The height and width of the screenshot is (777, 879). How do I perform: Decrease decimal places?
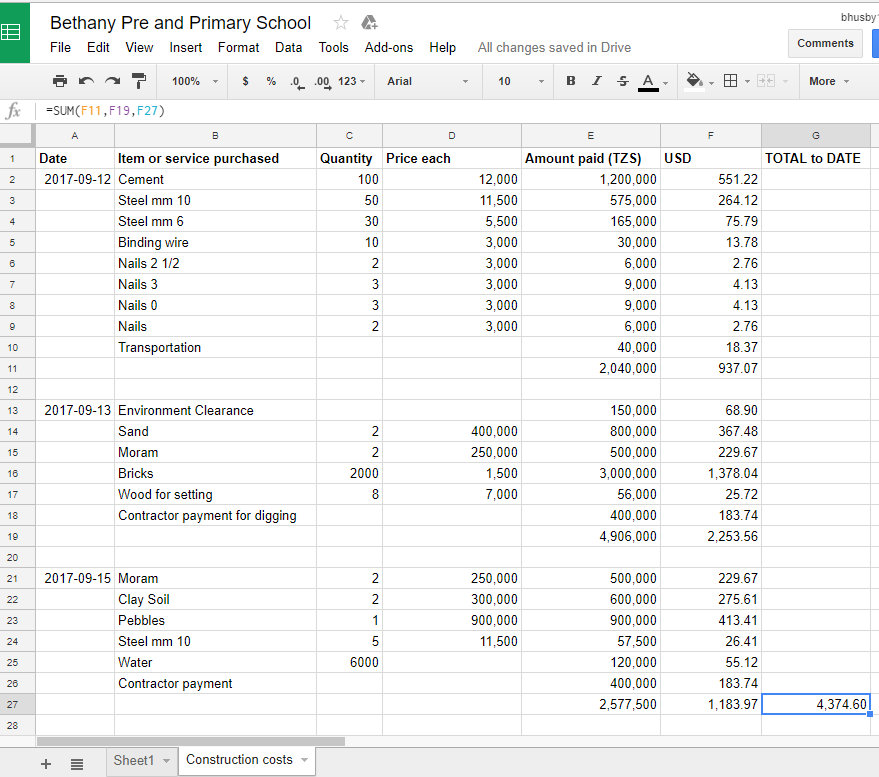(297, 82)
